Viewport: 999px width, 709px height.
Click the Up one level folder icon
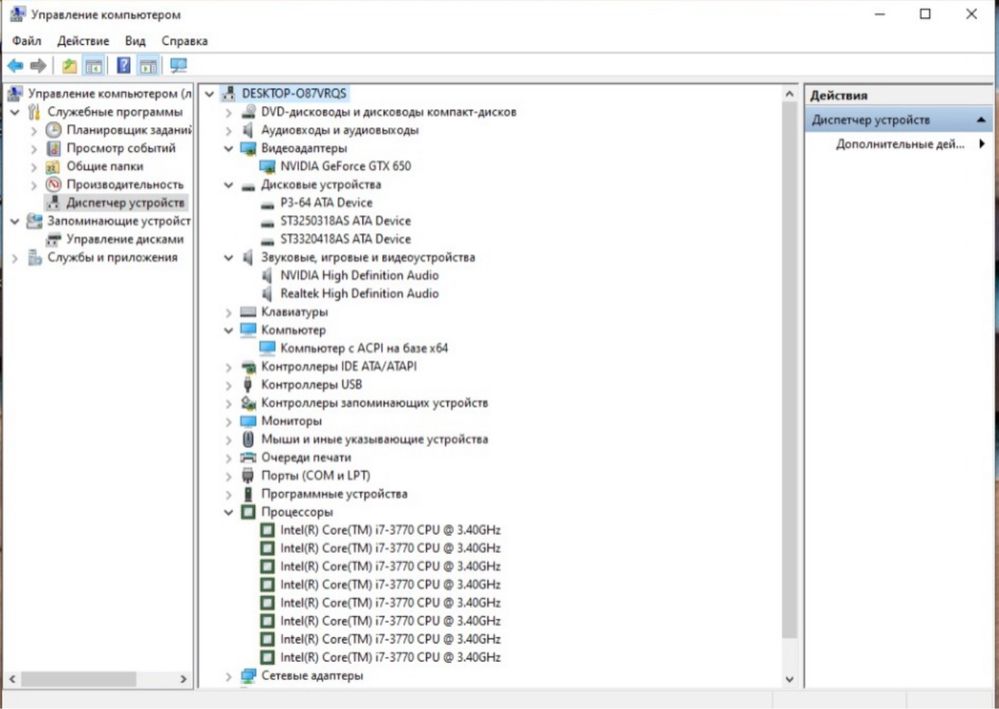coord(69,66)
